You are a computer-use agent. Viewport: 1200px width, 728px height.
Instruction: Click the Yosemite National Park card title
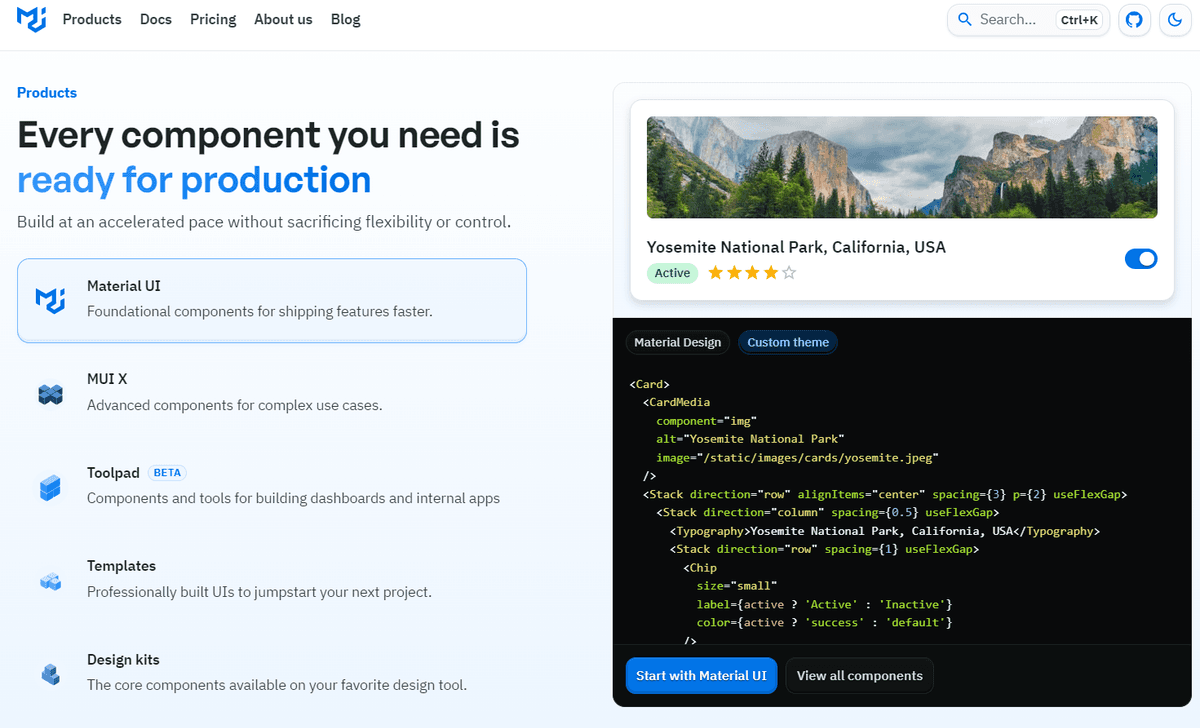[796, 247]
